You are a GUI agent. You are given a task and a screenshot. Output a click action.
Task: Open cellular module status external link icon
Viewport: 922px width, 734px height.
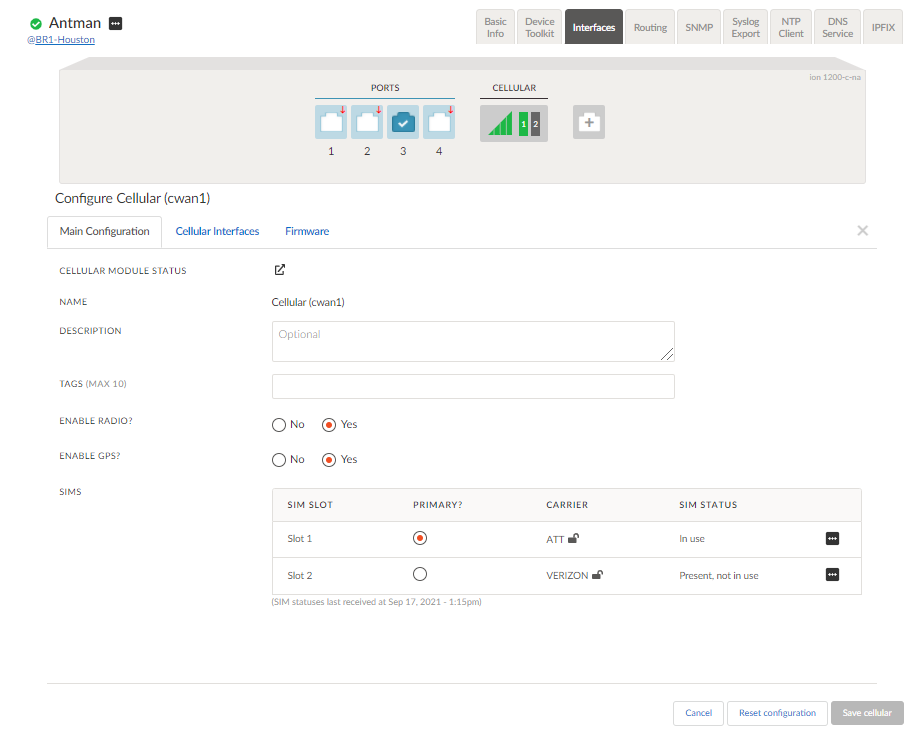280,270
